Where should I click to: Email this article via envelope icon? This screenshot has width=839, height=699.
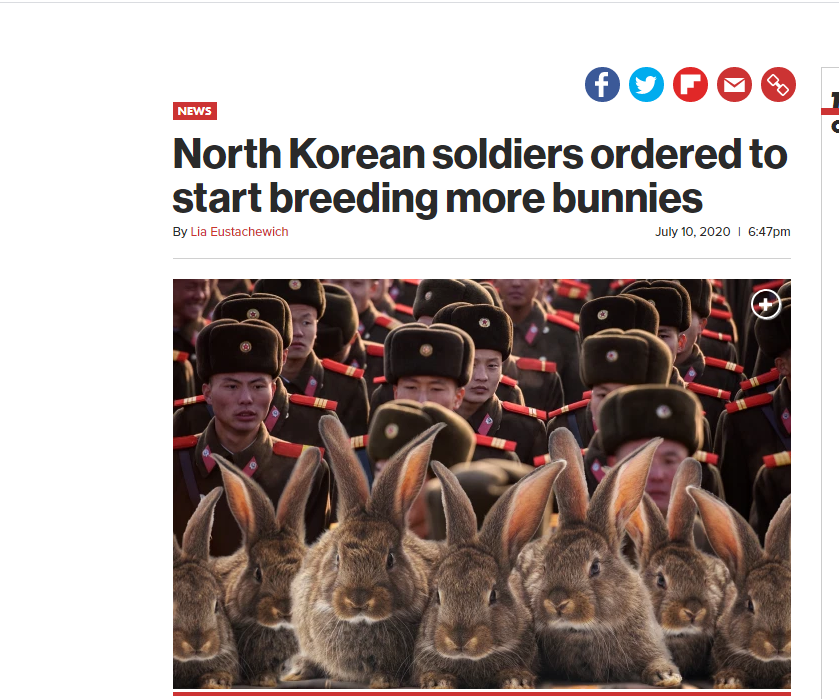click(x=734, y=84)
